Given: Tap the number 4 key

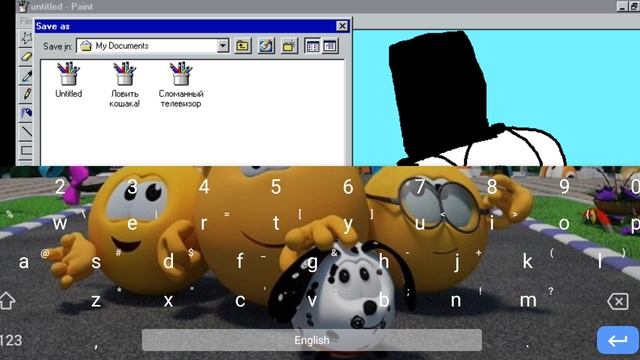Looking at the screenshot, I should tap(204, 187).
